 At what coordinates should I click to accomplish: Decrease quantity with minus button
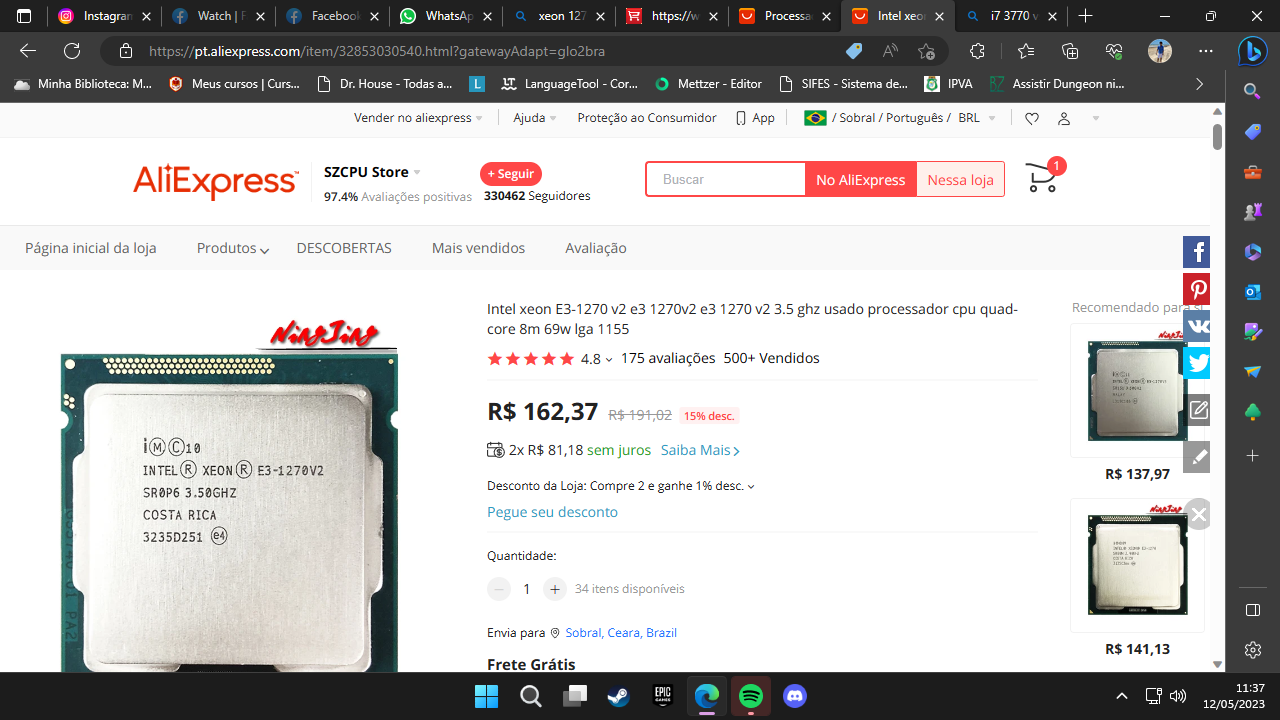[499, 589]
